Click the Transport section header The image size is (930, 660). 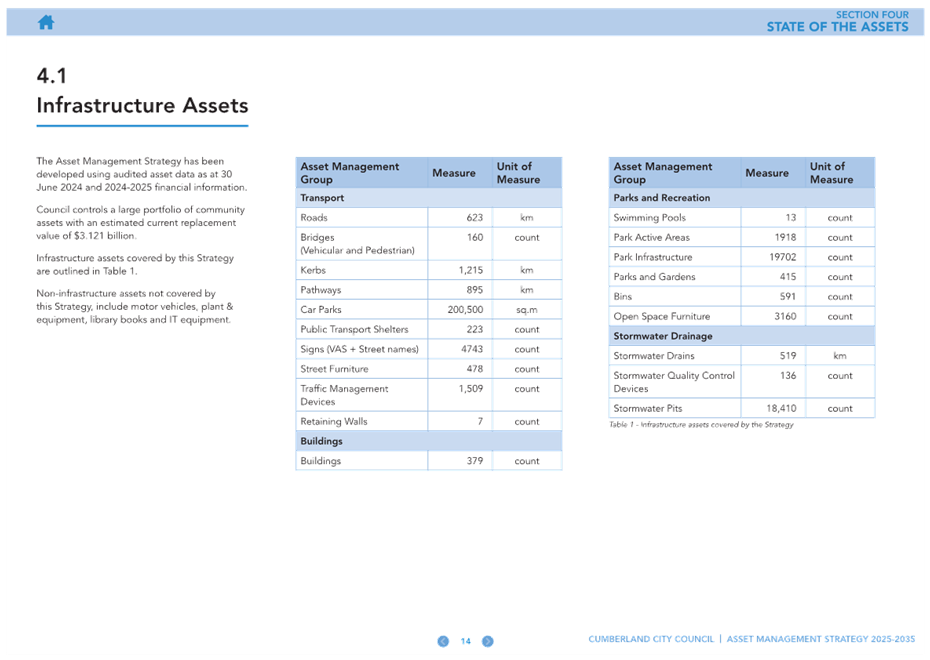[x=322, y=198]
